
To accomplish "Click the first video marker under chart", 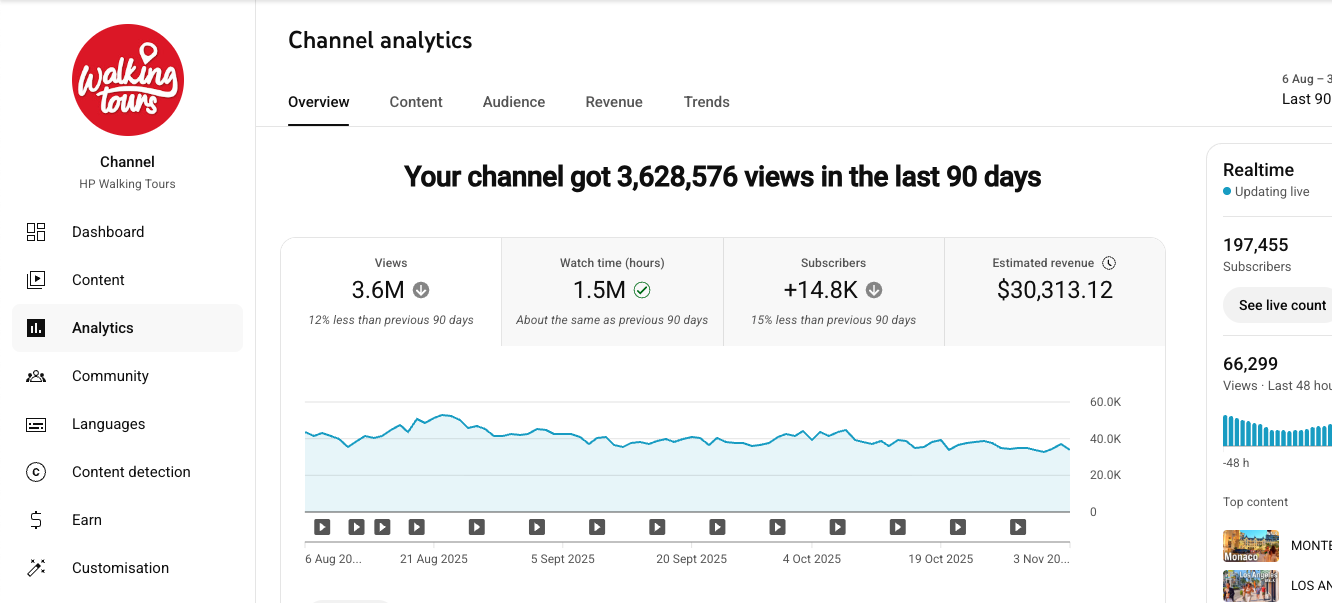I will (x=322, y=526).
